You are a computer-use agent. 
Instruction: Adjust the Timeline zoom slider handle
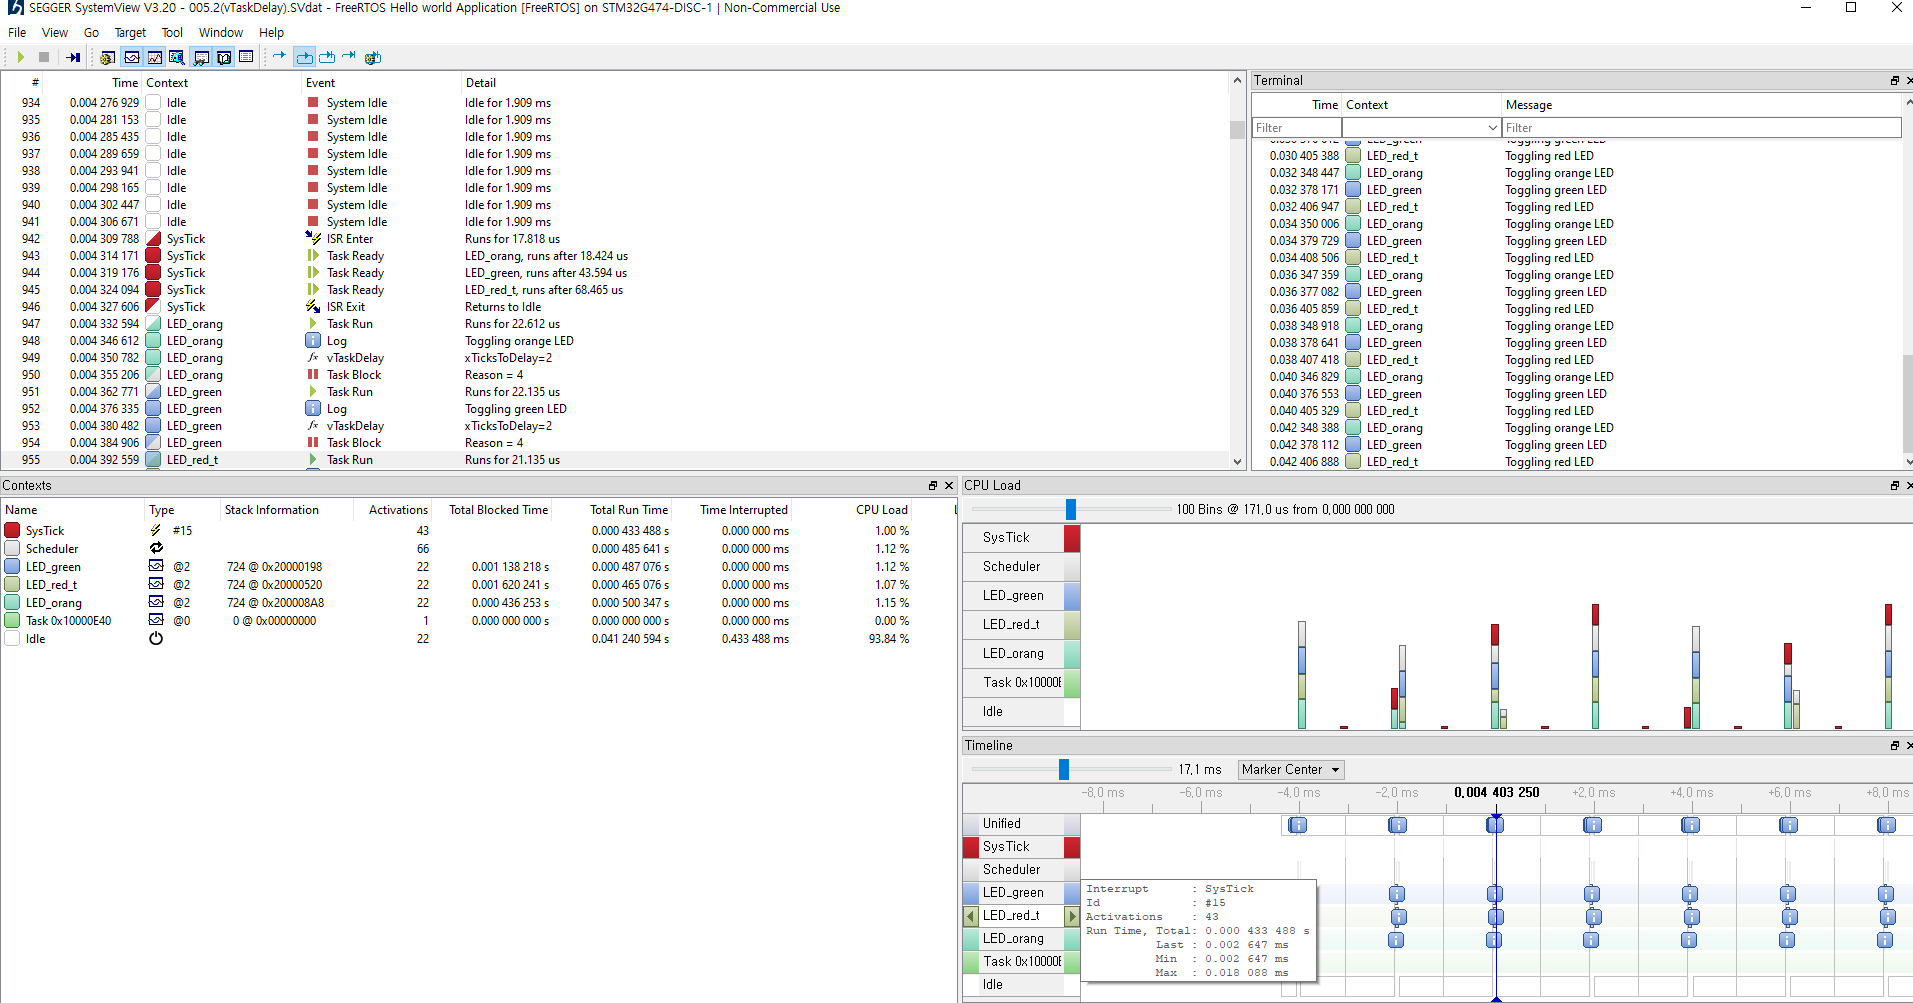[x=1064, y=769]
